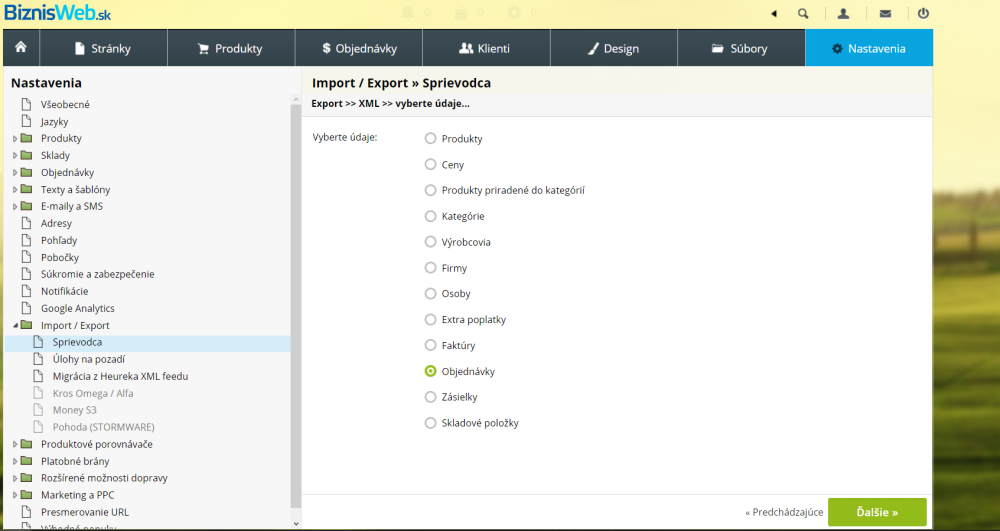Click the Adresy page icon

coord(26,223)
